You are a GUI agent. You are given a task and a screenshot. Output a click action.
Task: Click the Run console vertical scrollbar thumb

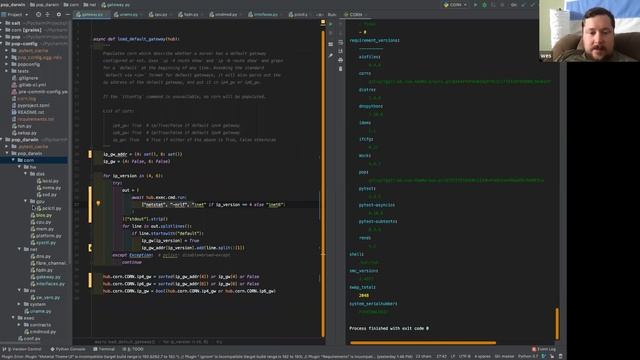click(557, 323)
